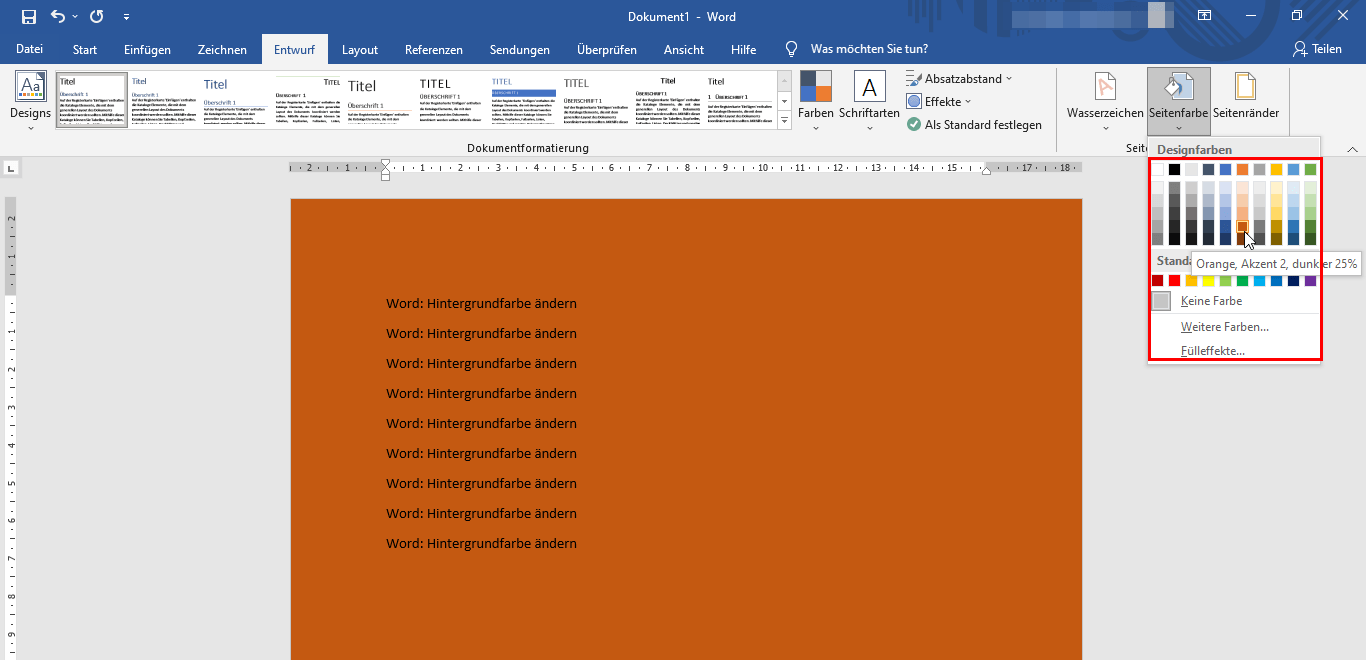This screenshot has width=1366, height=660.
Task: Open the undo history dropdown arrow
Action: click(74, 17)
